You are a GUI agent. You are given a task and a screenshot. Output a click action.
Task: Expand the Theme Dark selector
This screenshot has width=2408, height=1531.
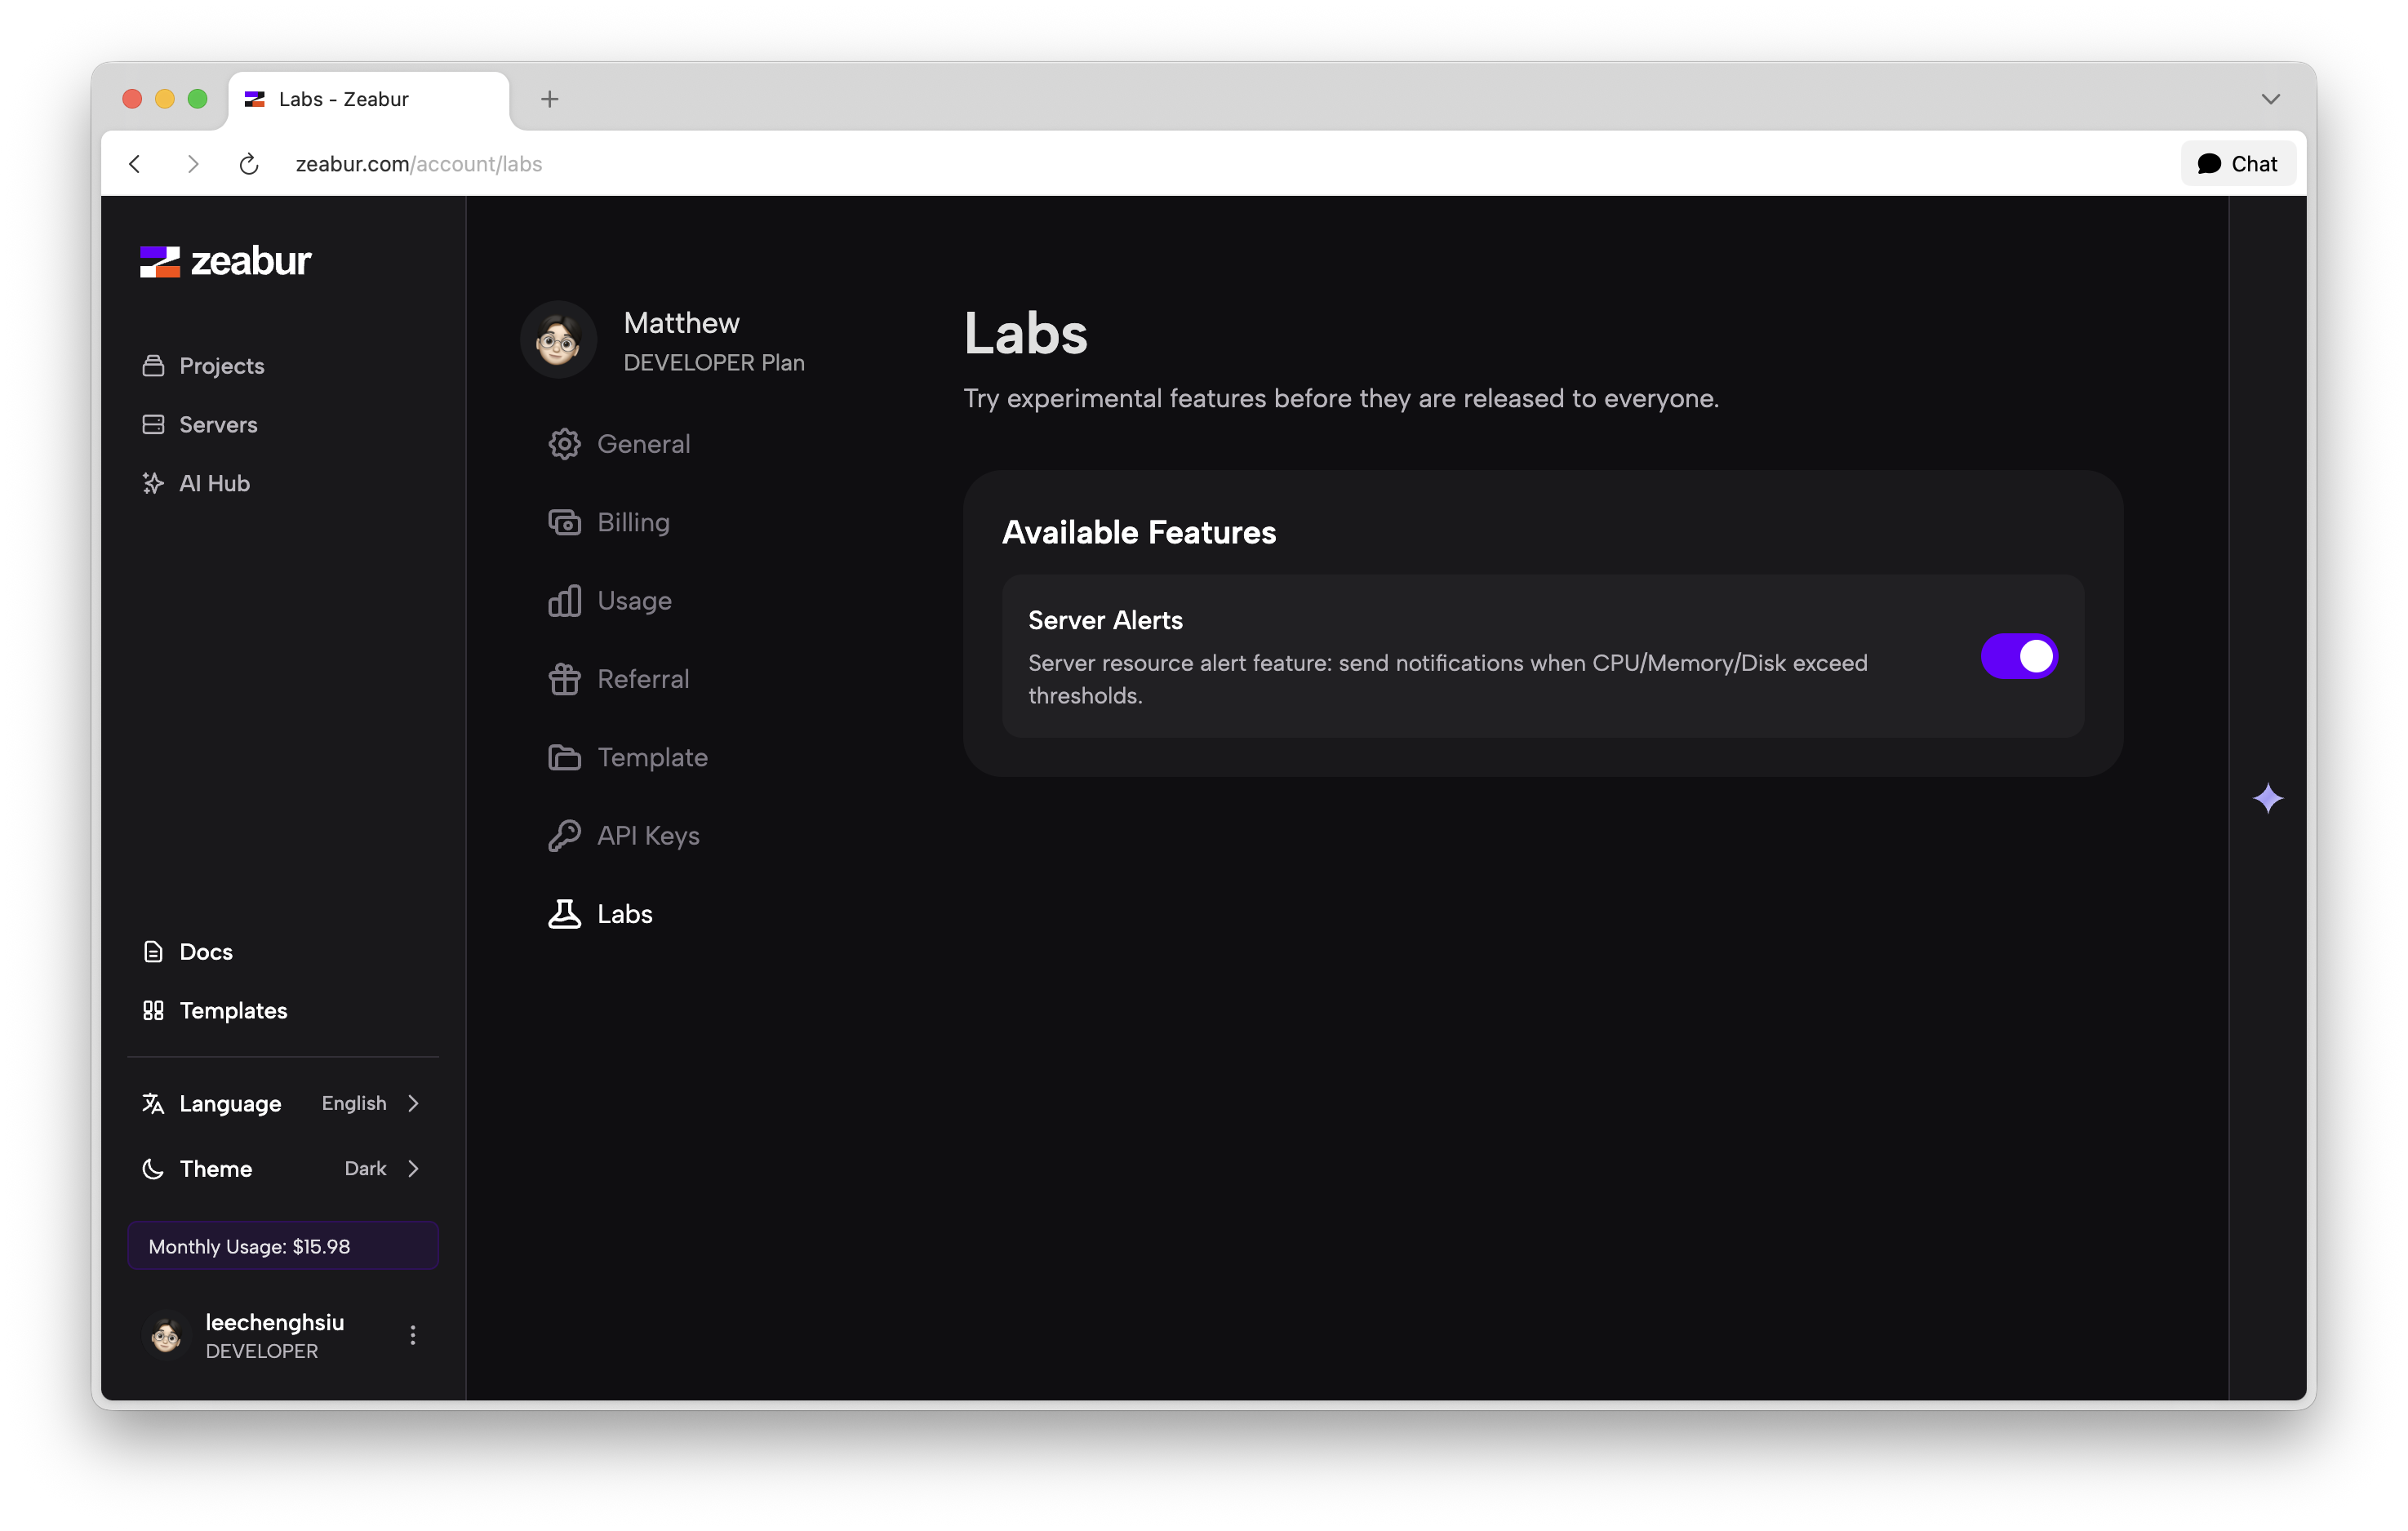coord(381,1168)
